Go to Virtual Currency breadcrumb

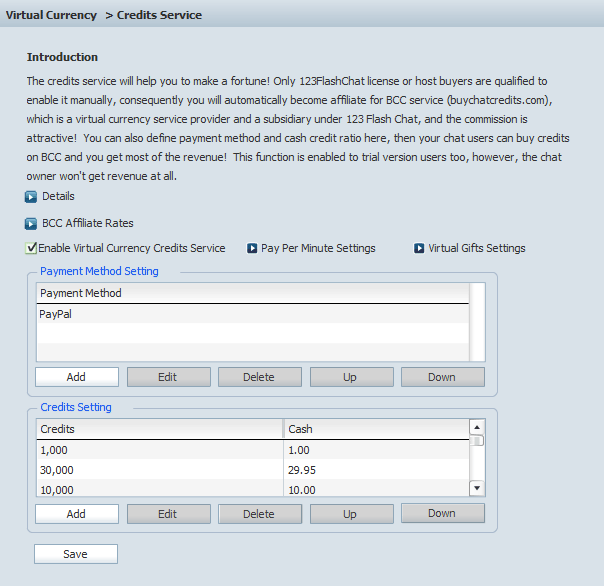tap(51, 15)
